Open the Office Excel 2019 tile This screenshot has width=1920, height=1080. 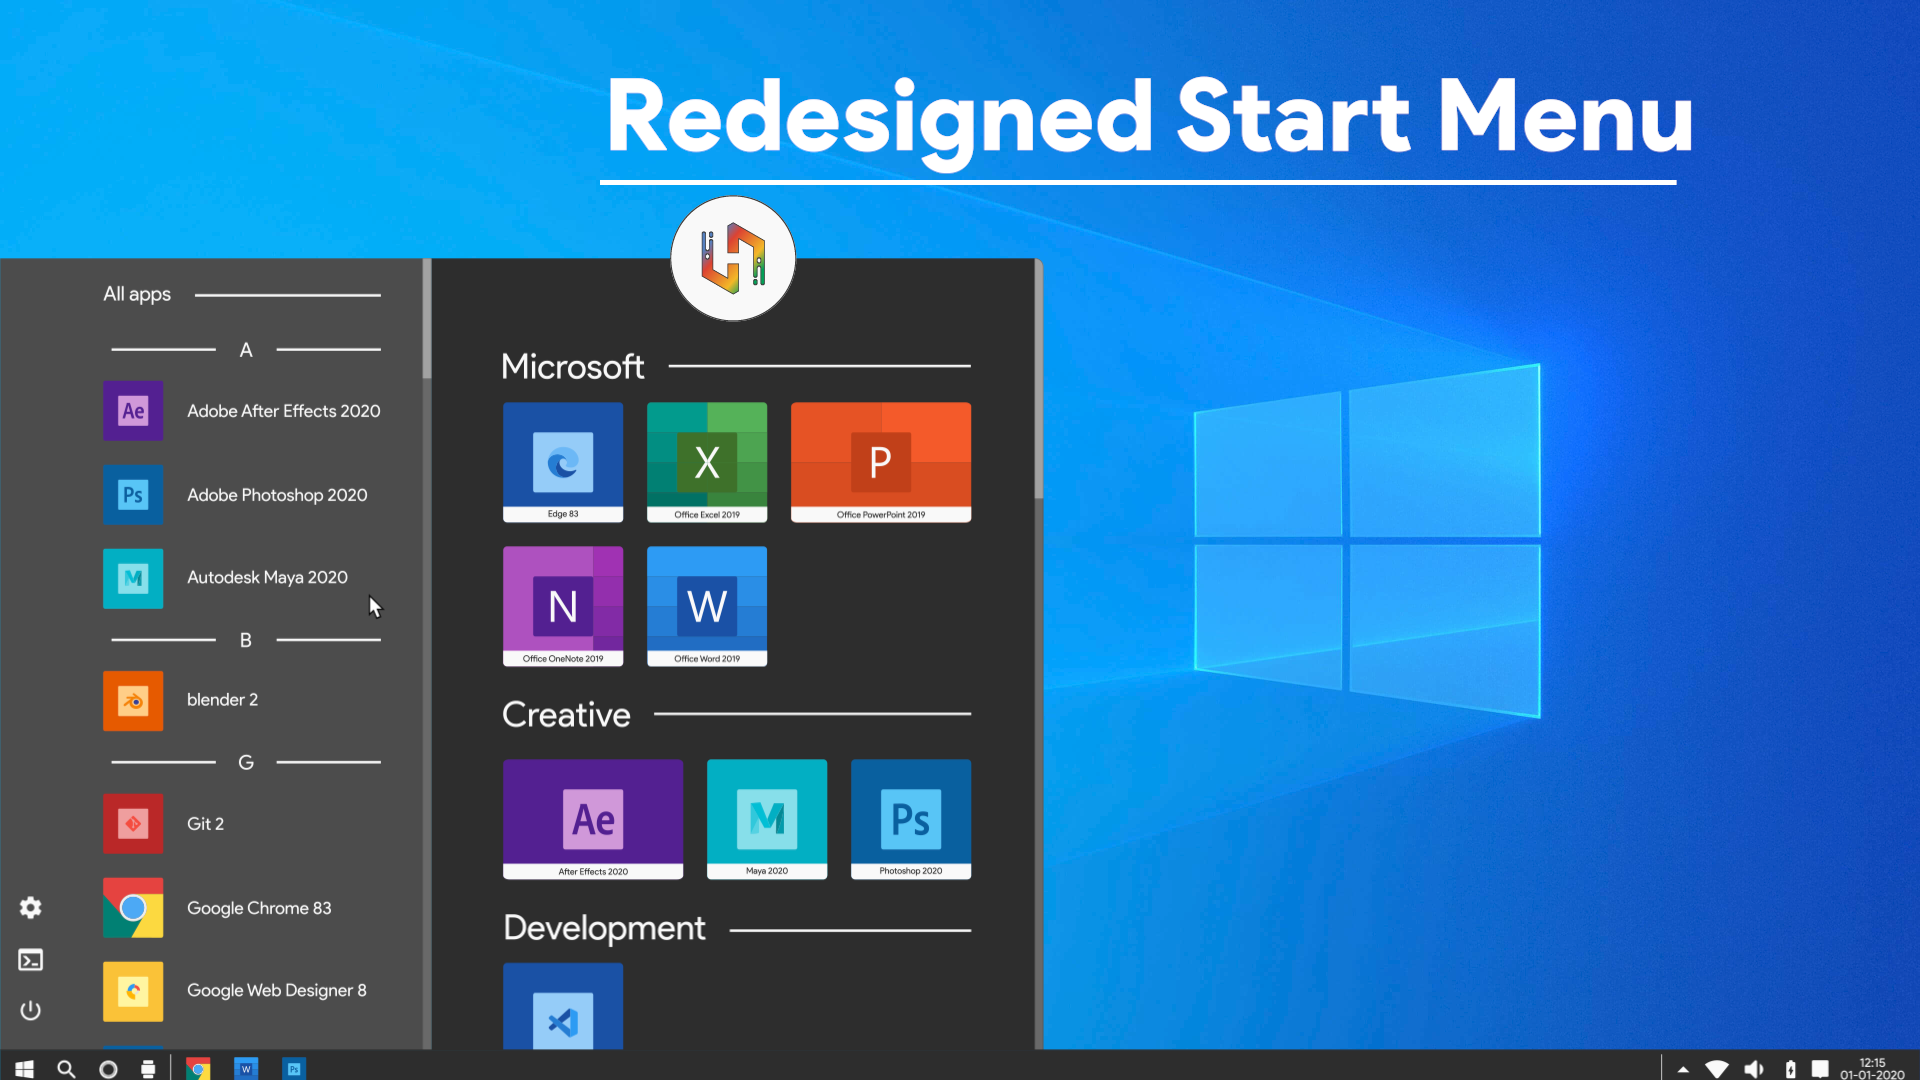coord(707,462)
